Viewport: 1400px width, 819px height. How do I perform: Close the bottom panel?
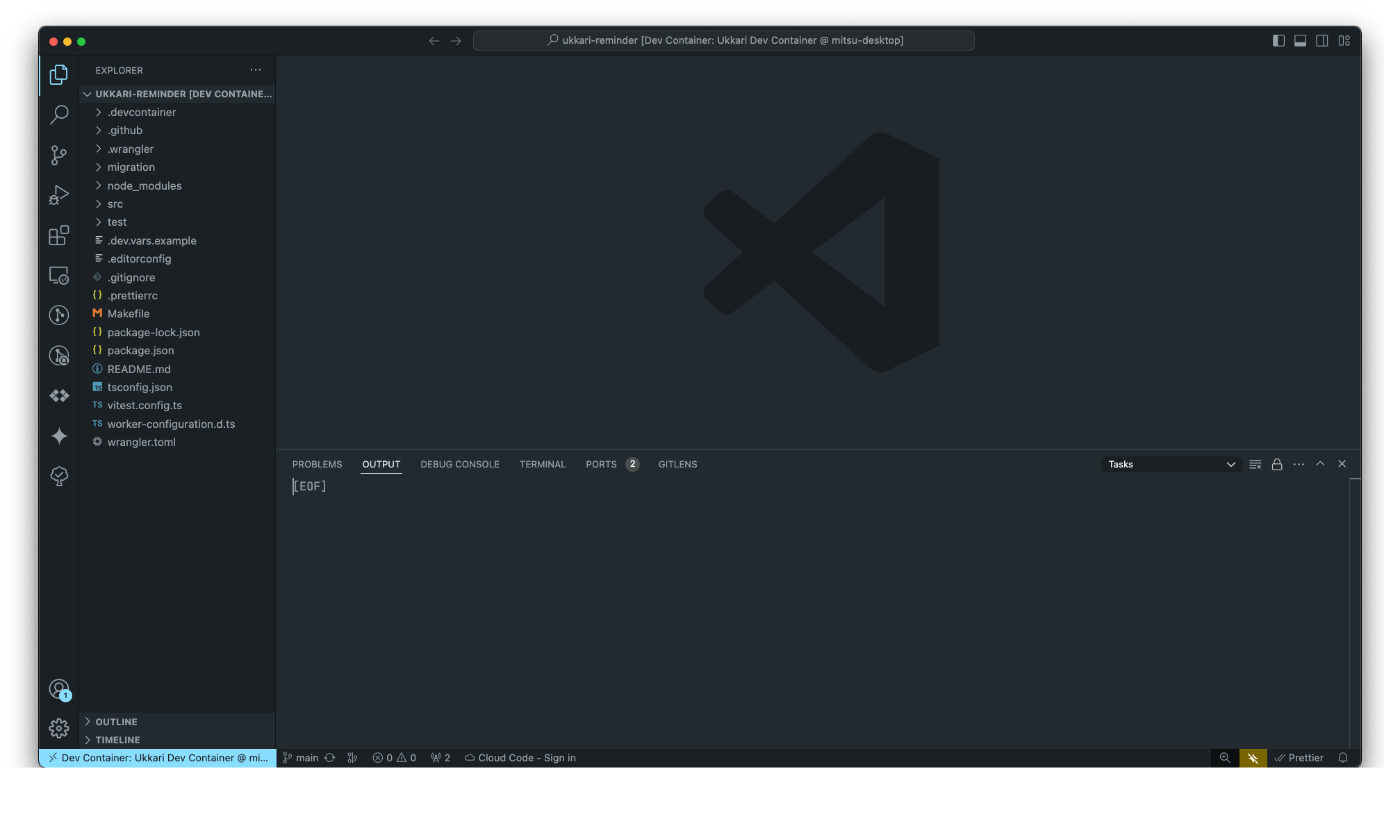pos(1342,464)
